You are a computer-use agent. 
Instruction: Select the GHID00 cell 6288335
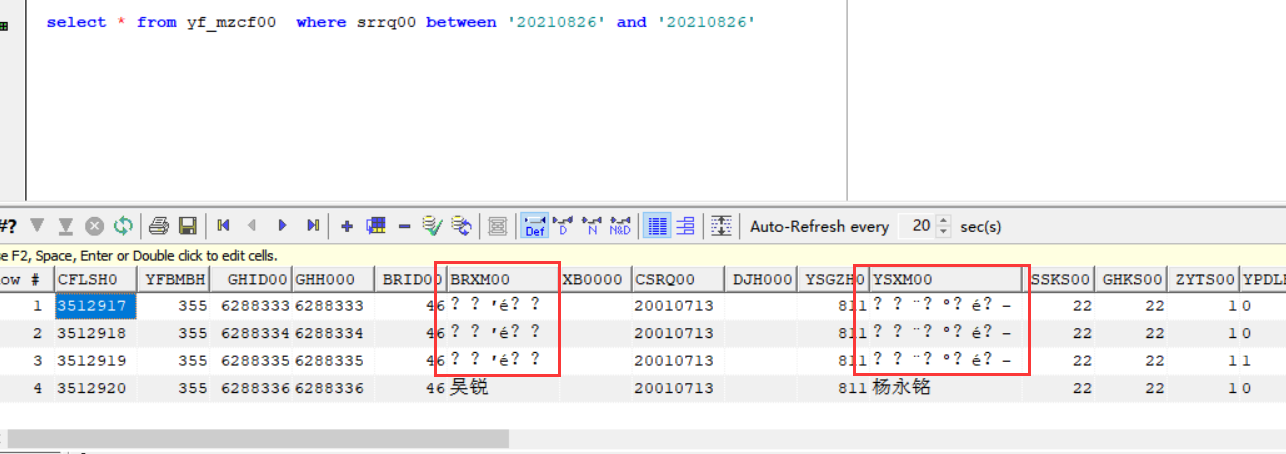[252, 360]
